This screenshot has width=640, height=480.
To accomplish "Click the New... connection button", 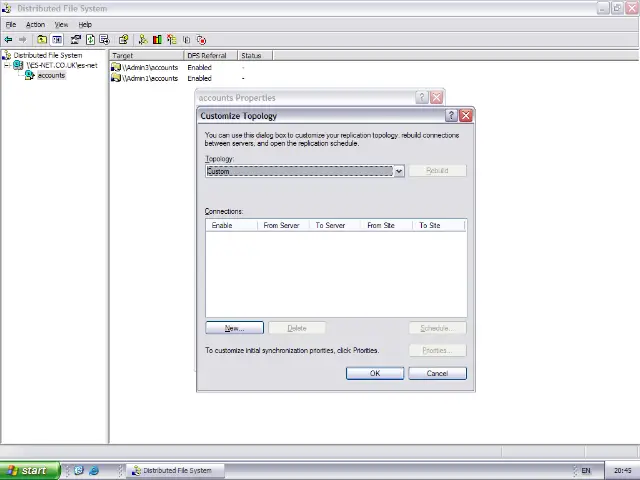I will click(x=235, y=328).
